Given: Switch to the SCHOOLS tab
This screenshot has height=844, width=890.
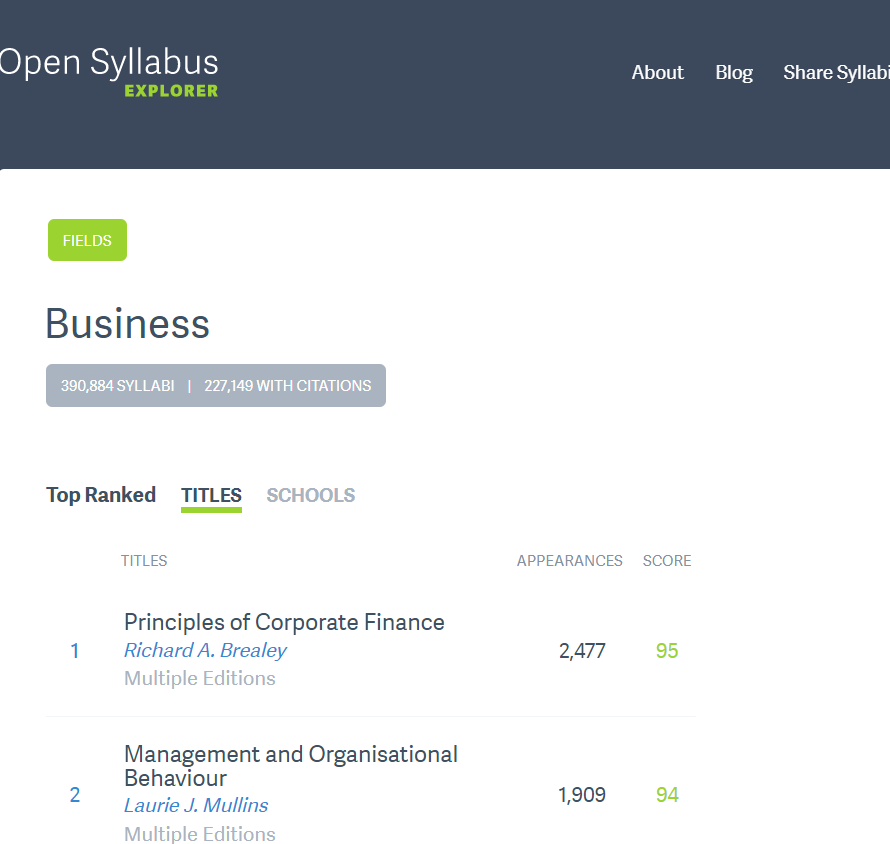Looking at the screenshot, I should pyautogui.click(x=310, y=496).
